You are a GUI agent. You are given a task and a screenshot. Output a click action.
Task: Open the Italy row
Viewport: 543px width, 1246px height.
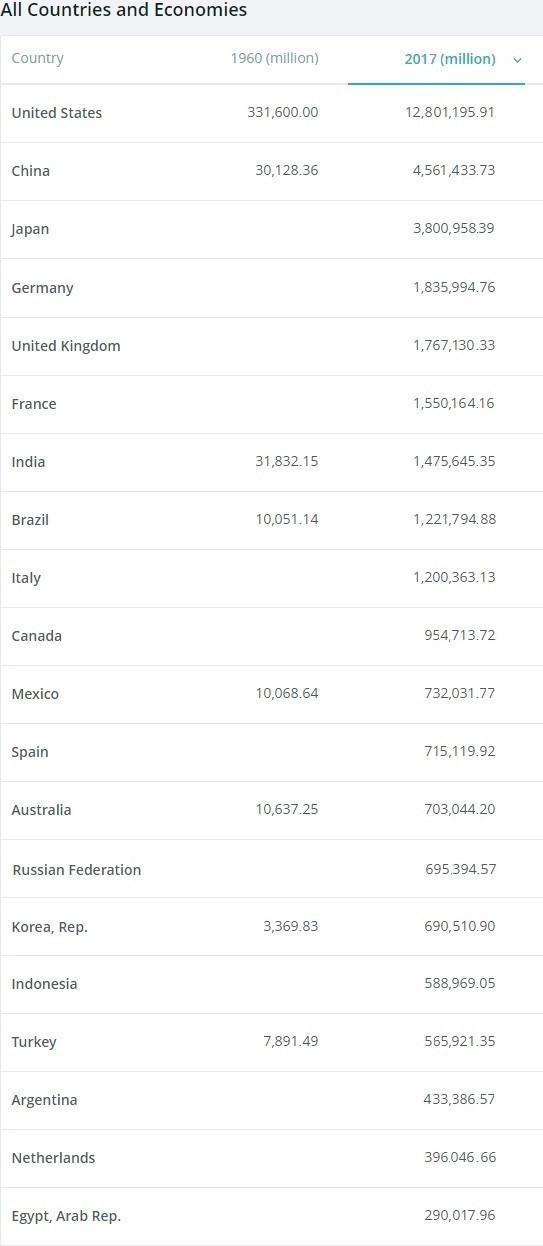tap(26, 578)
